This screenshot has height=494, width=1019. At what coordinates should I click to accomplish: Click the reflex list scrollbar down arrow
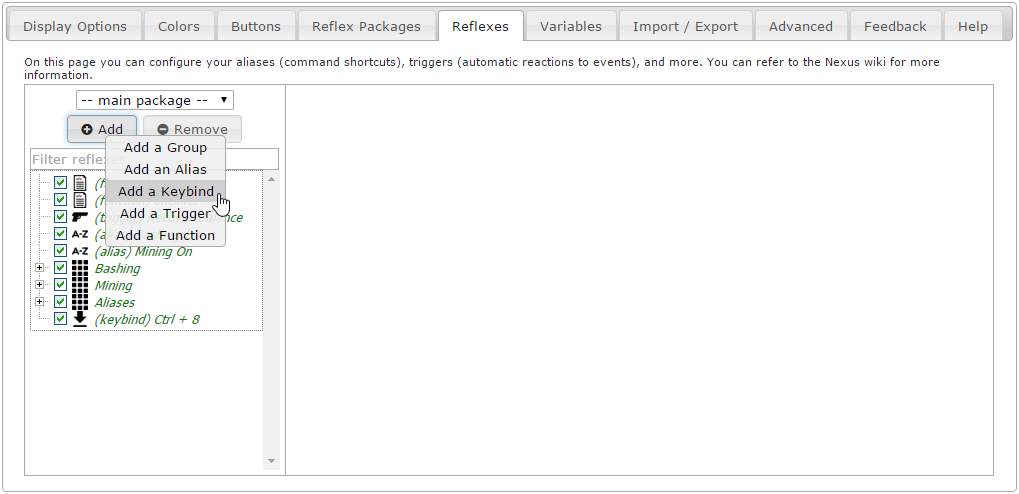point(270,461)
